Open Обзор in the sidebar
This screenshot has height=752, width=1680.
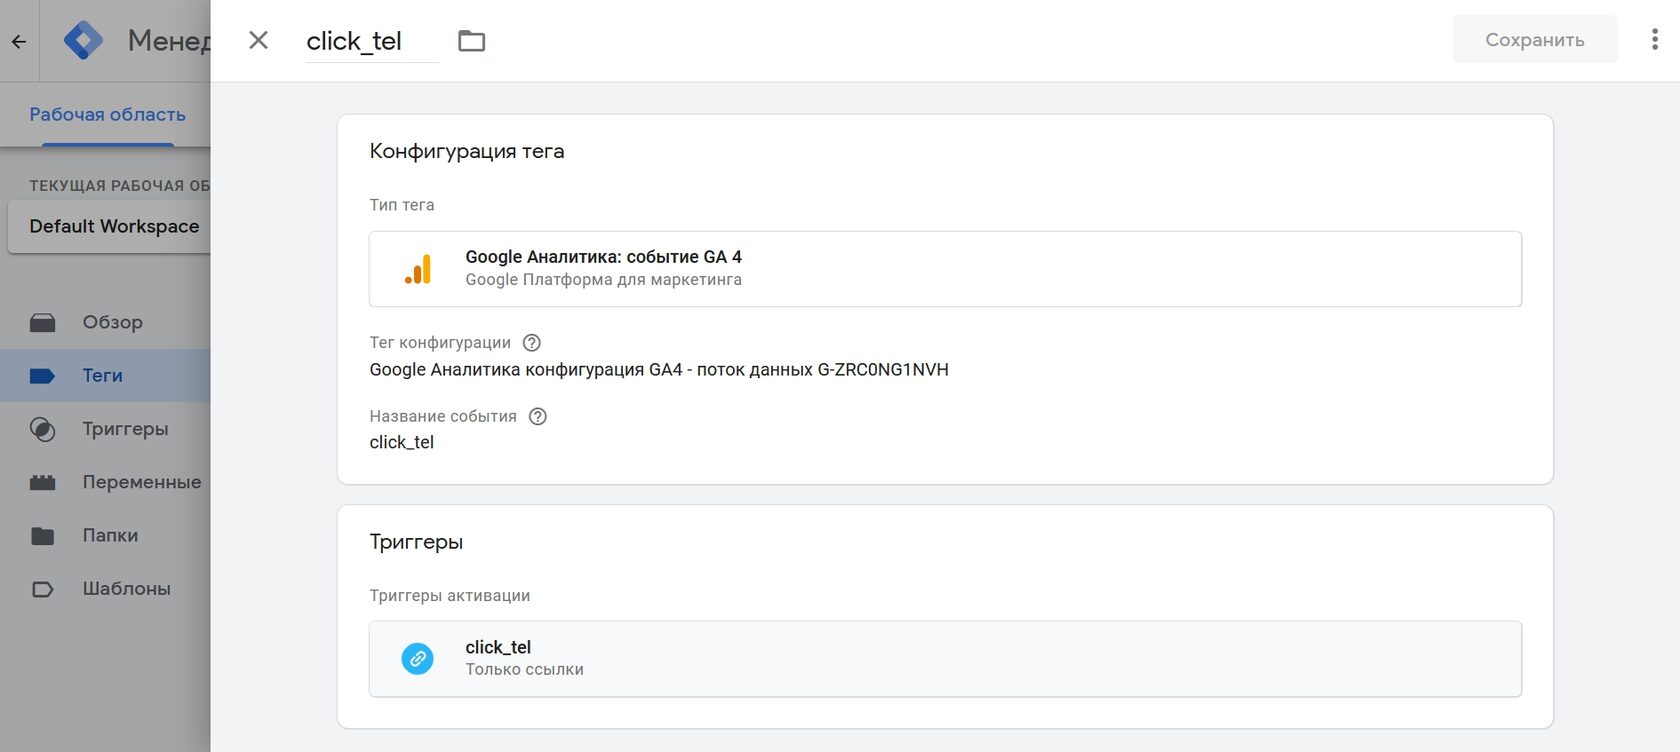pos(105,322)
